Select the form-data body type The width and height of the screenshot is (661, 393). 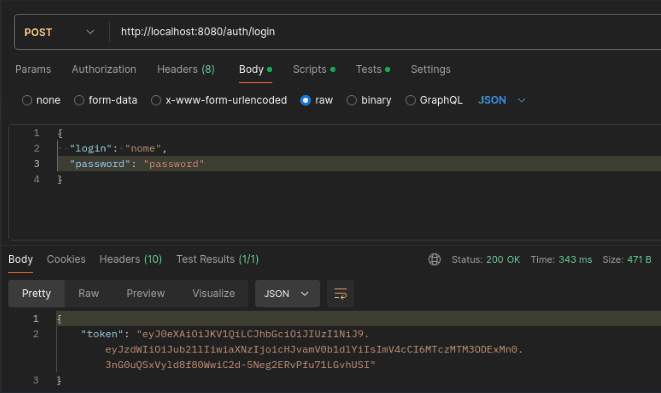click(105, 100)
